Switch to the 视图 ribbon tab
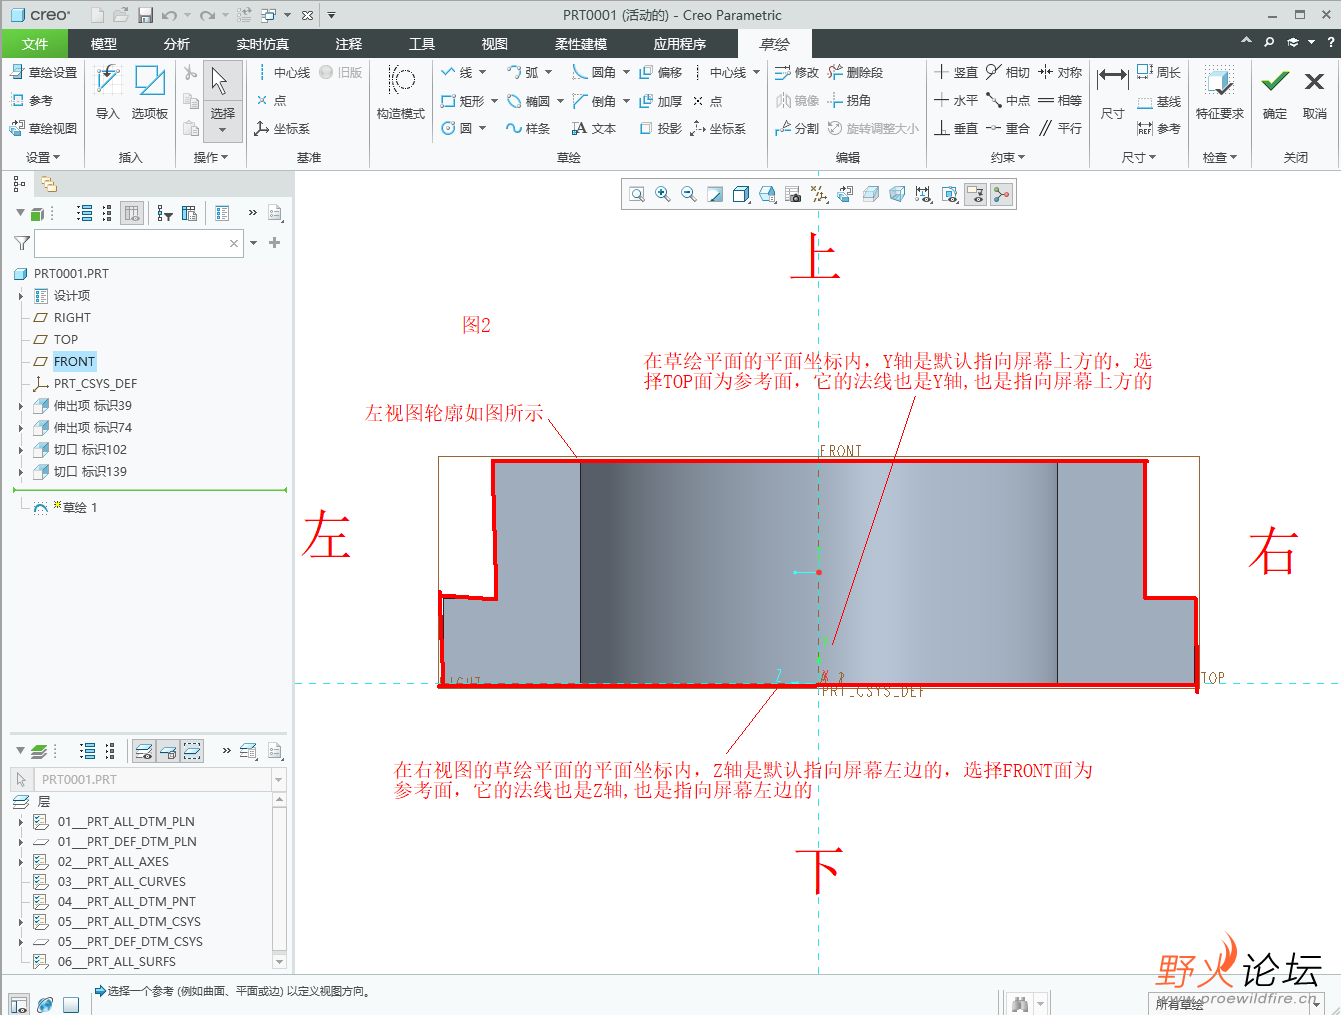The height and width of the screenshot is (1015, 1341). pyautogui.click(x=495, y=44)
